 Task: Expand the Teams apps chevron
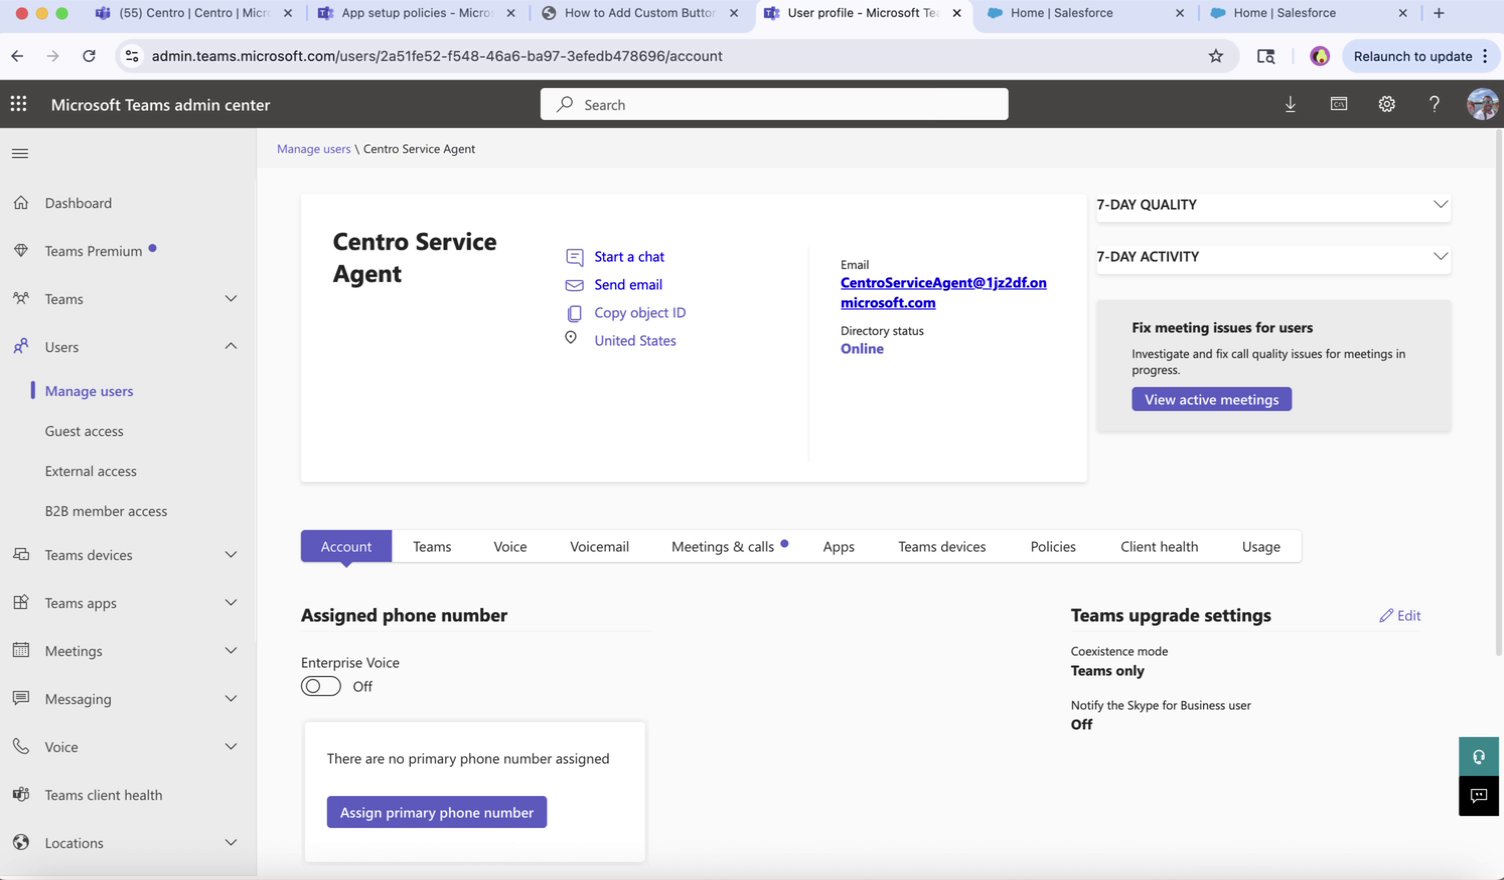click(231, 602)
